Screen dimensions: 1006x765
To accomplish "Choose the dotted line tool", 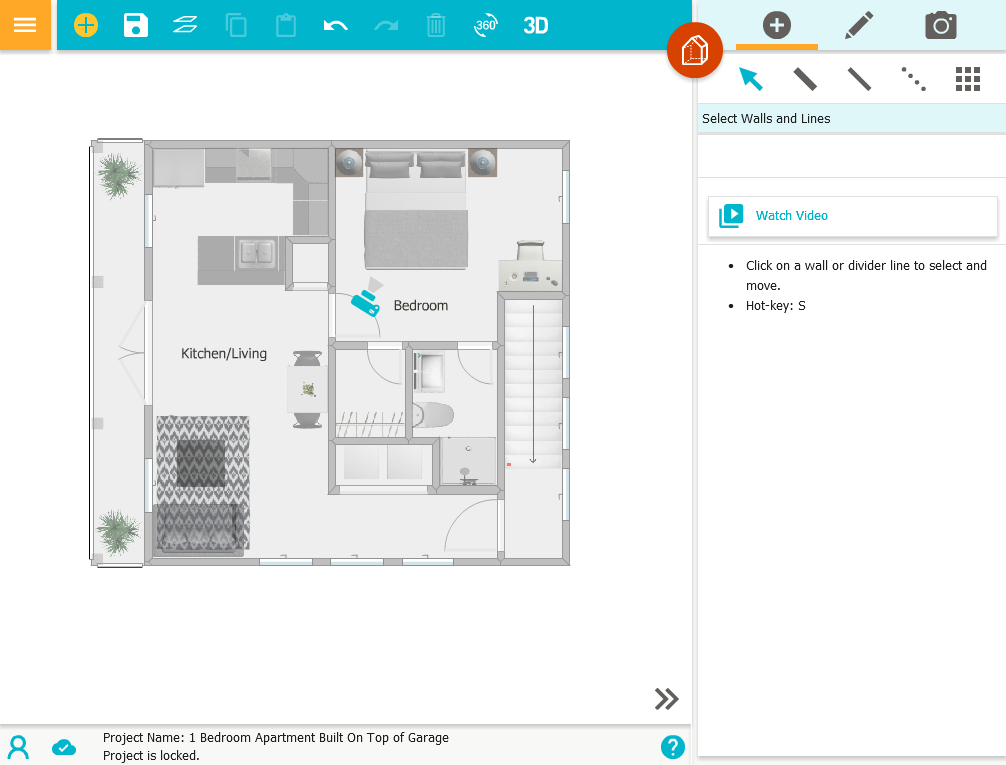I will (x=913, y=79).
